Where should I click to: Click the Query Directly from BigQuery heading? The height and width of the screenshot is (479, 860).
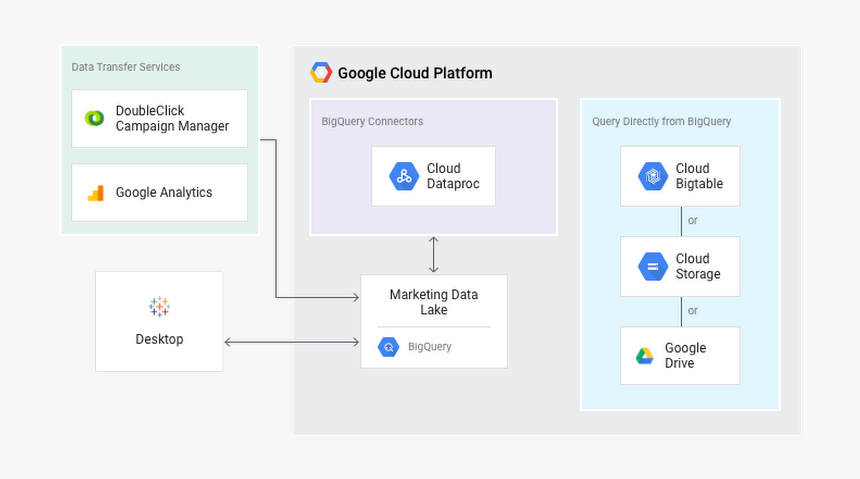(661, 121)
